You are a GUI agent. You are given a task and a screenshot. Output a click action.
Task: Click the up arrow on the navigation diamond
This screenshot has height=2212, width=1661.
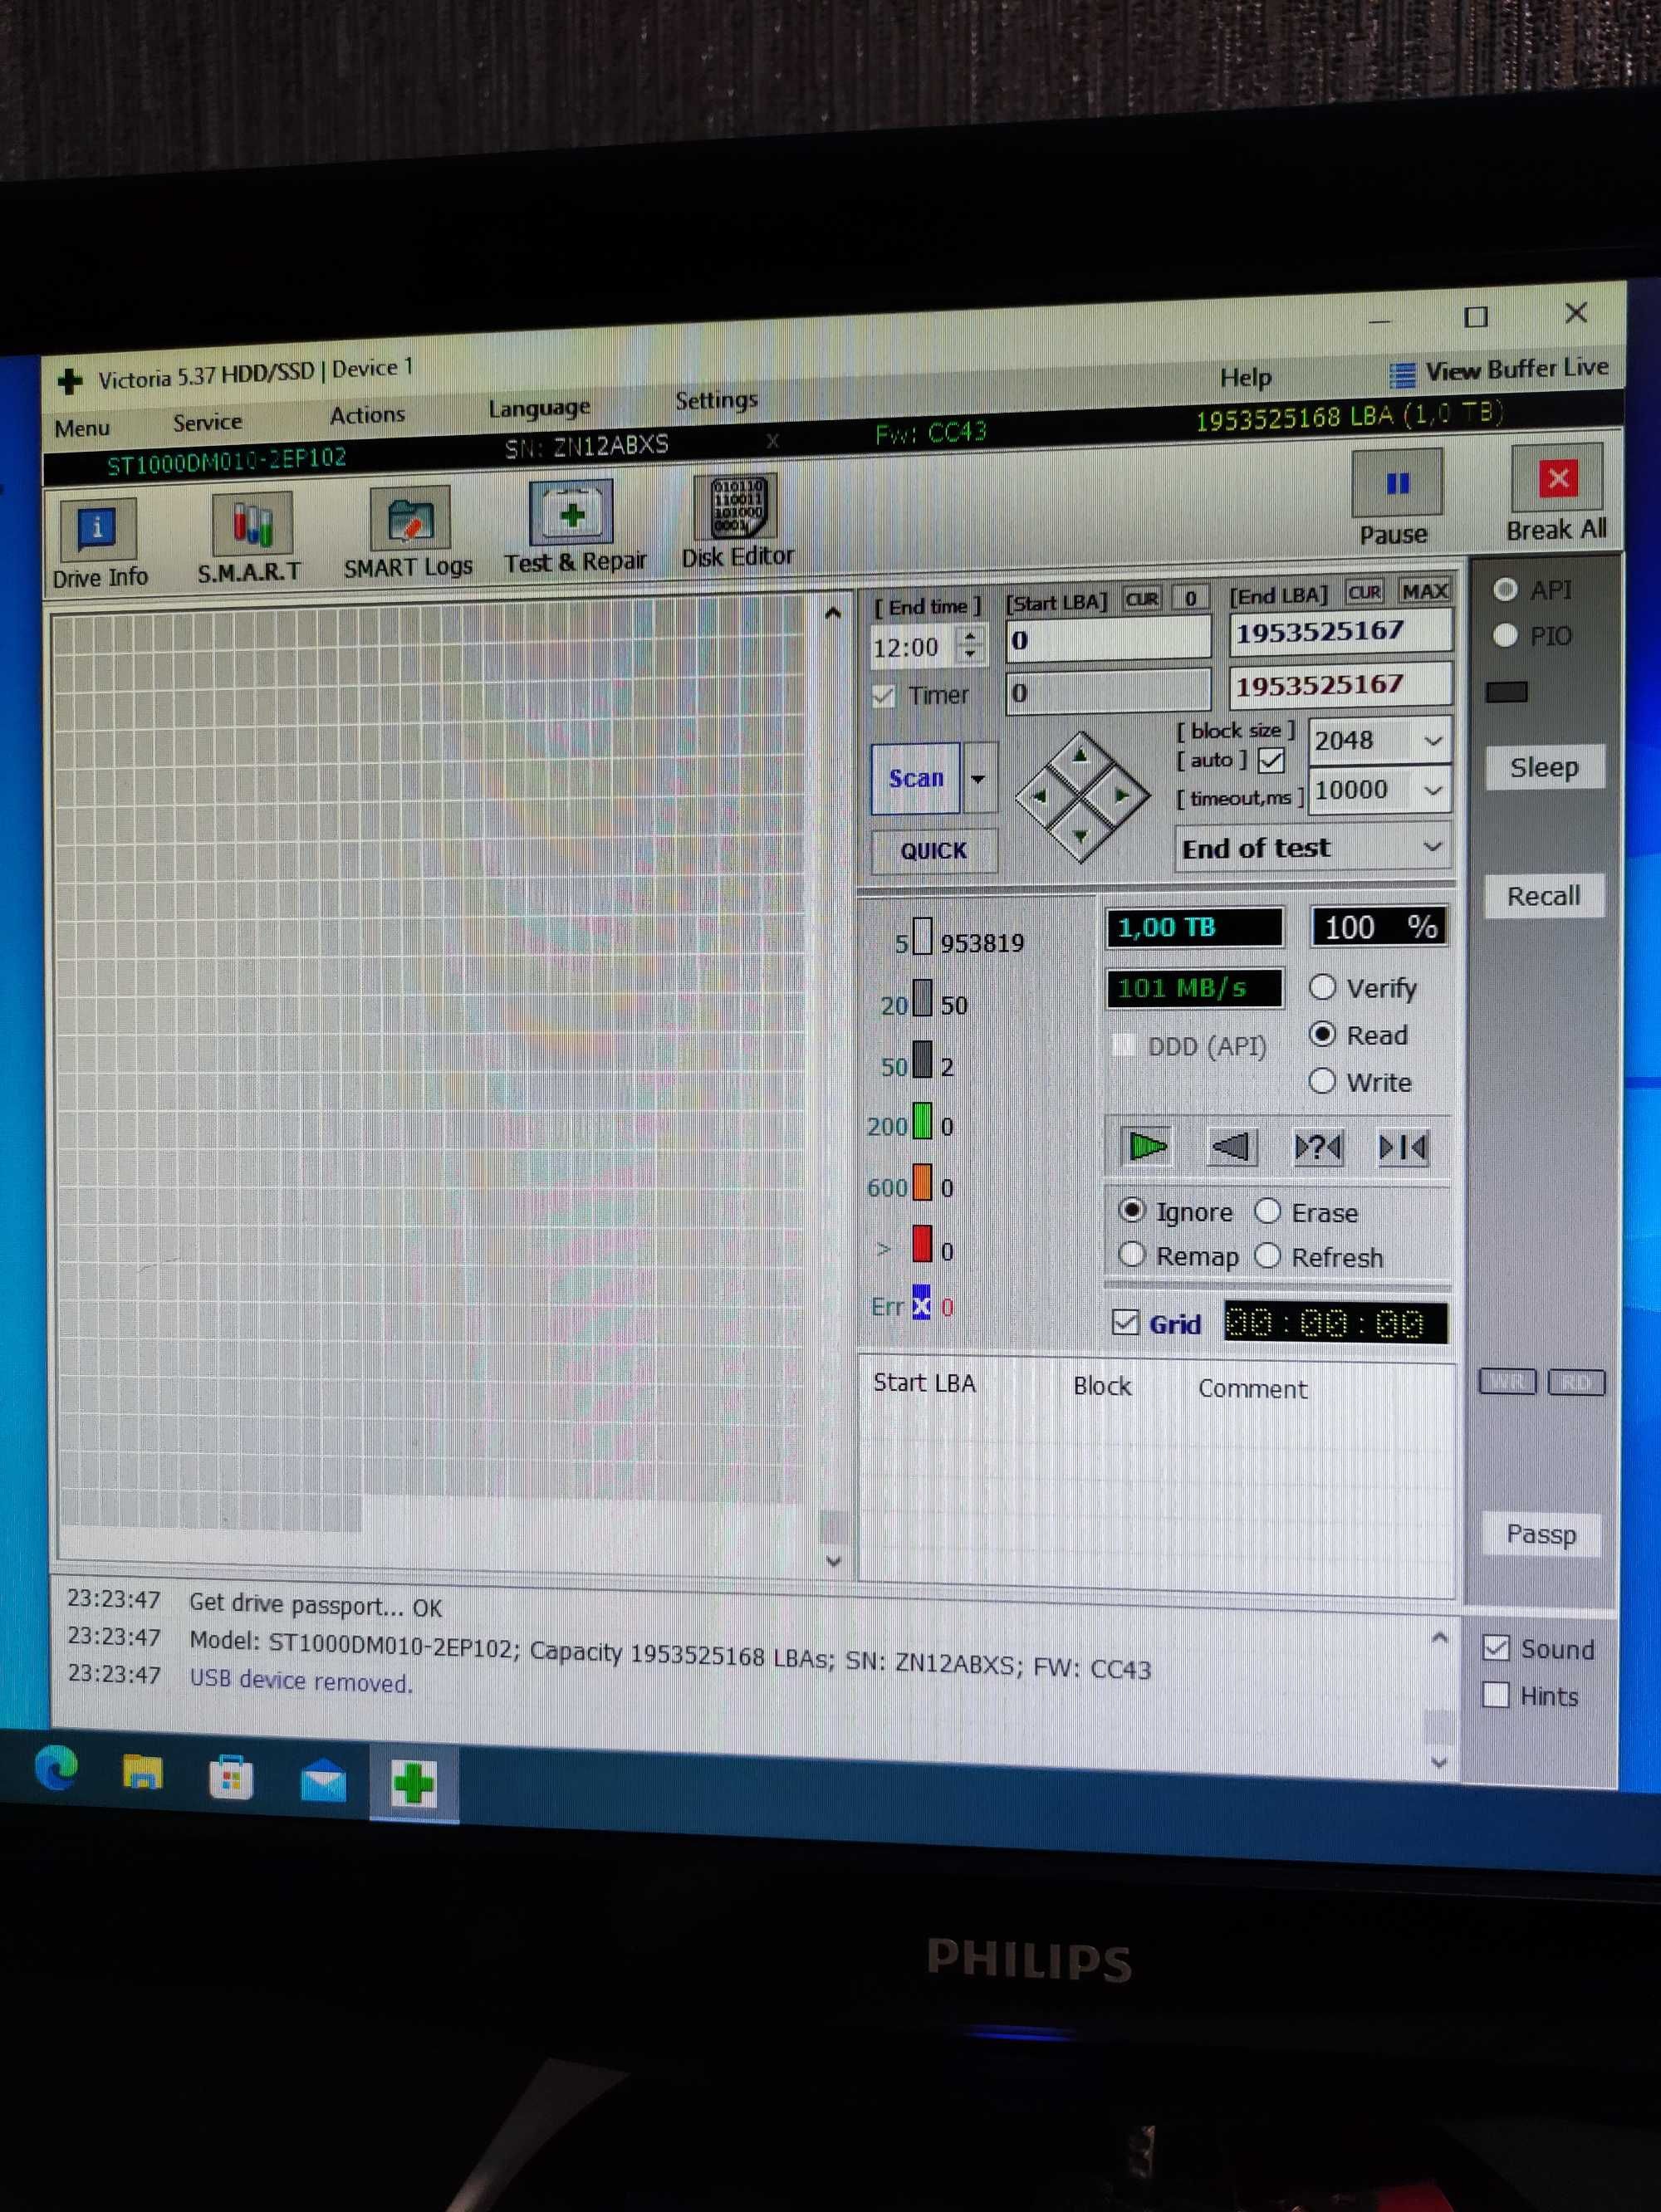coord(1080,756)
